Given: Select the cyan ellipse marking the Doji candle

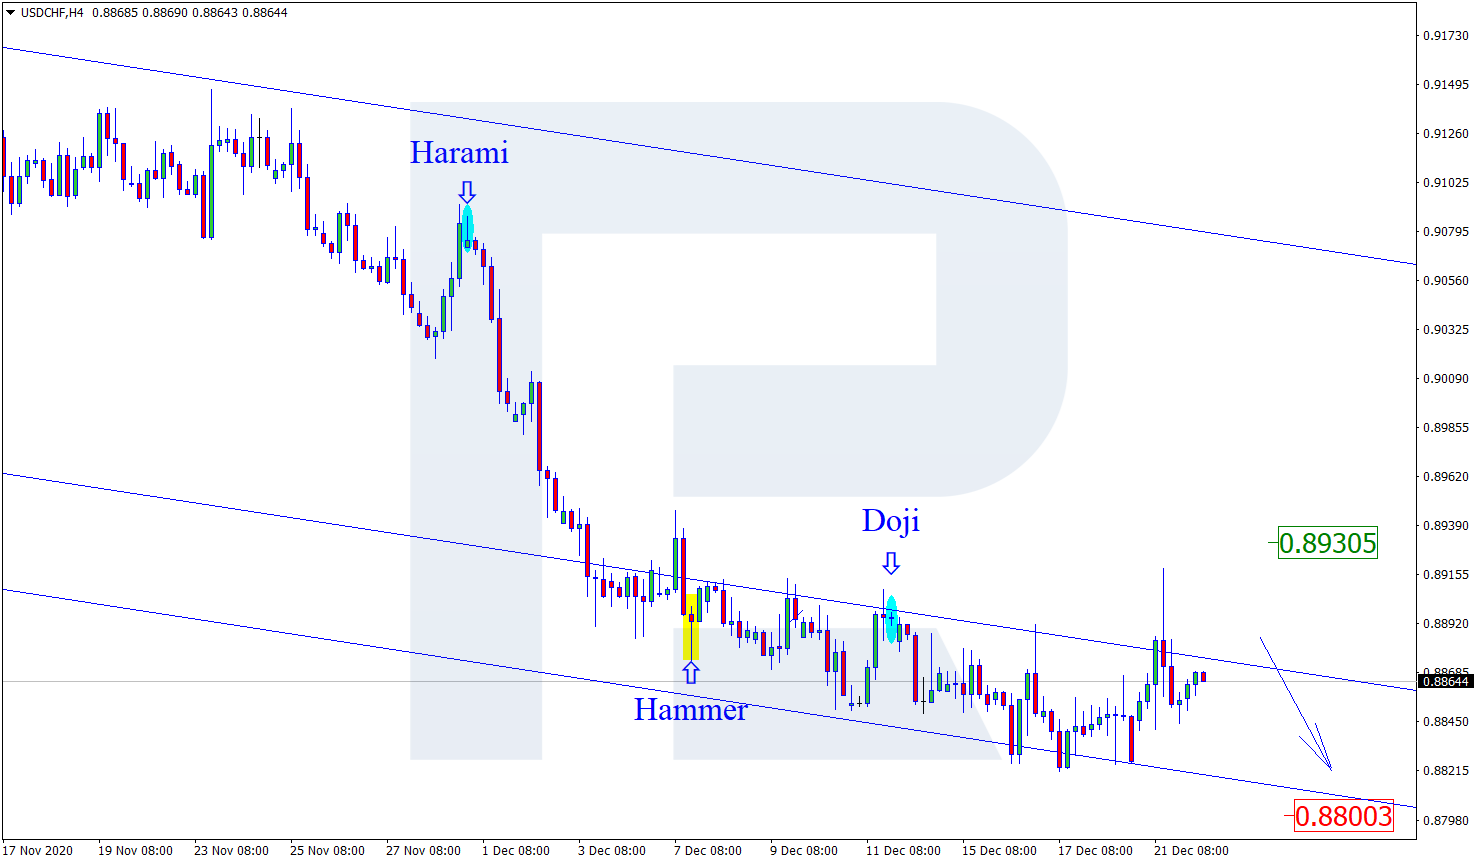Looking at the screenshot, I should [x=891, y=619].
